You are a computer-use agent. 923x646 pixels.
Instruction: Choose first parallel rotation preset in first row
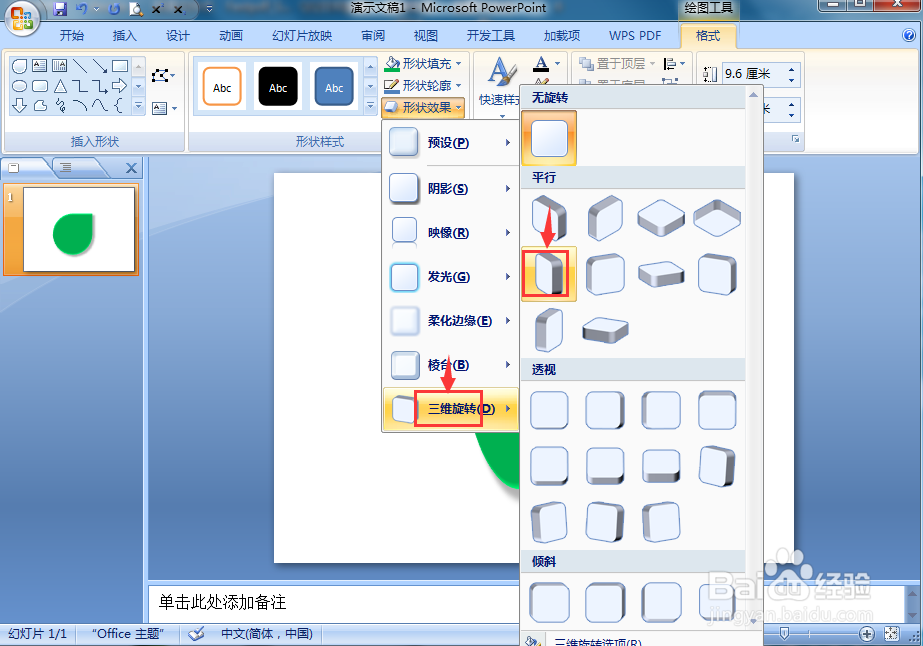point(549,218)
